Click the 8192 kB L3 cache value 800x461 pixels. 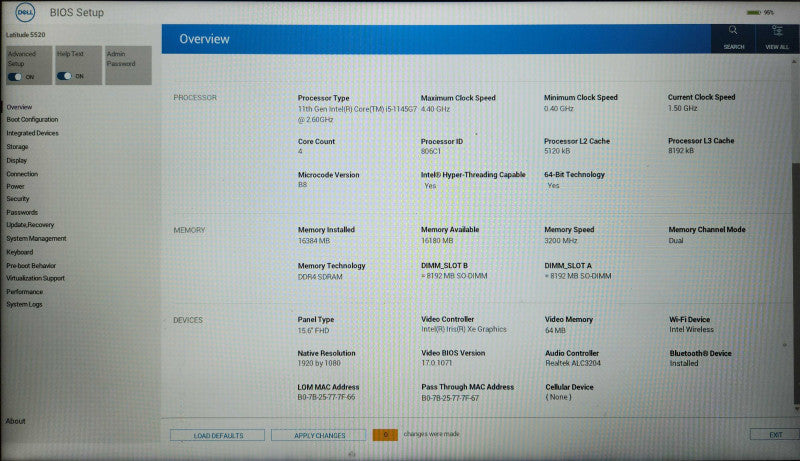681,150
